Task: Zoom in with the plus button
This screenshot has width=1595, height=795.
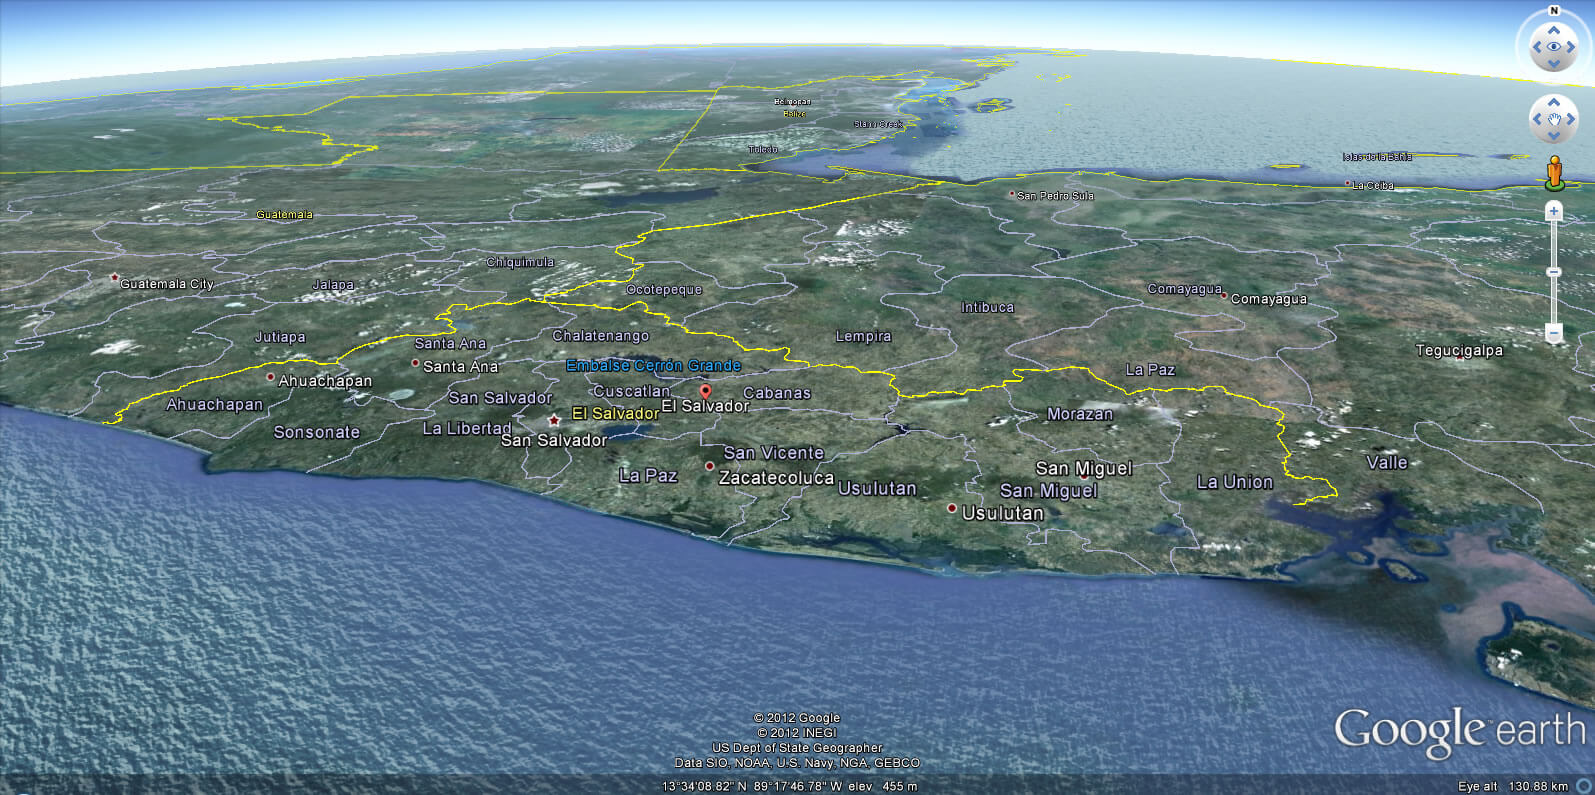Action: (x=1554, y=211)
